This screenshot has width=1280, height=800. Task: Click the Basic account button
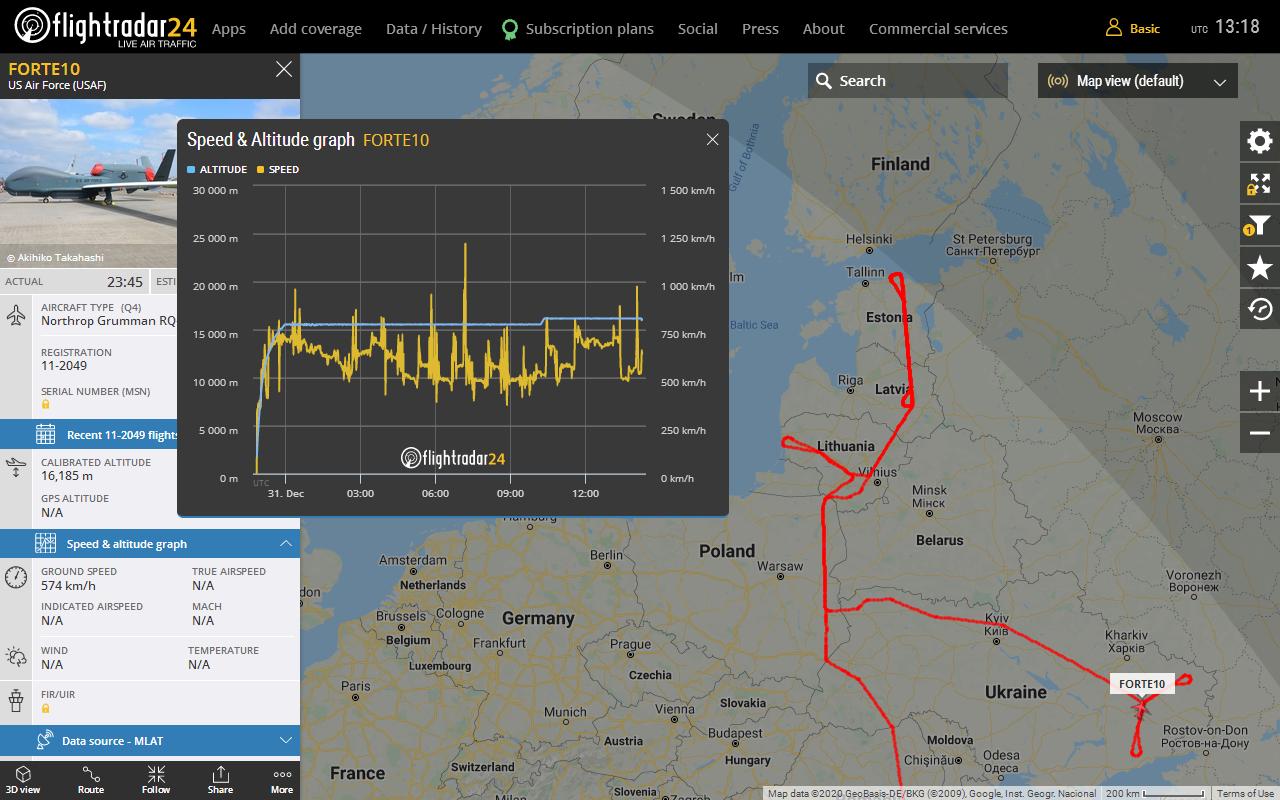click(x=1133, y=29)
